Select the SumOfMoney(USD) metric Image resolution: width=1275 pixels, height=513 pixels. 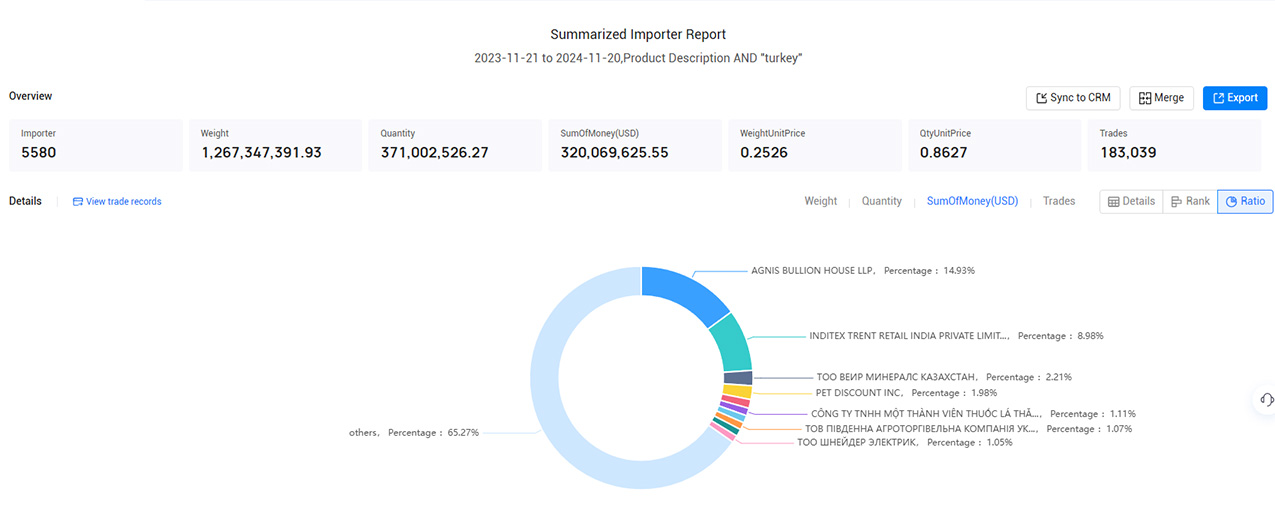point(972,201)
